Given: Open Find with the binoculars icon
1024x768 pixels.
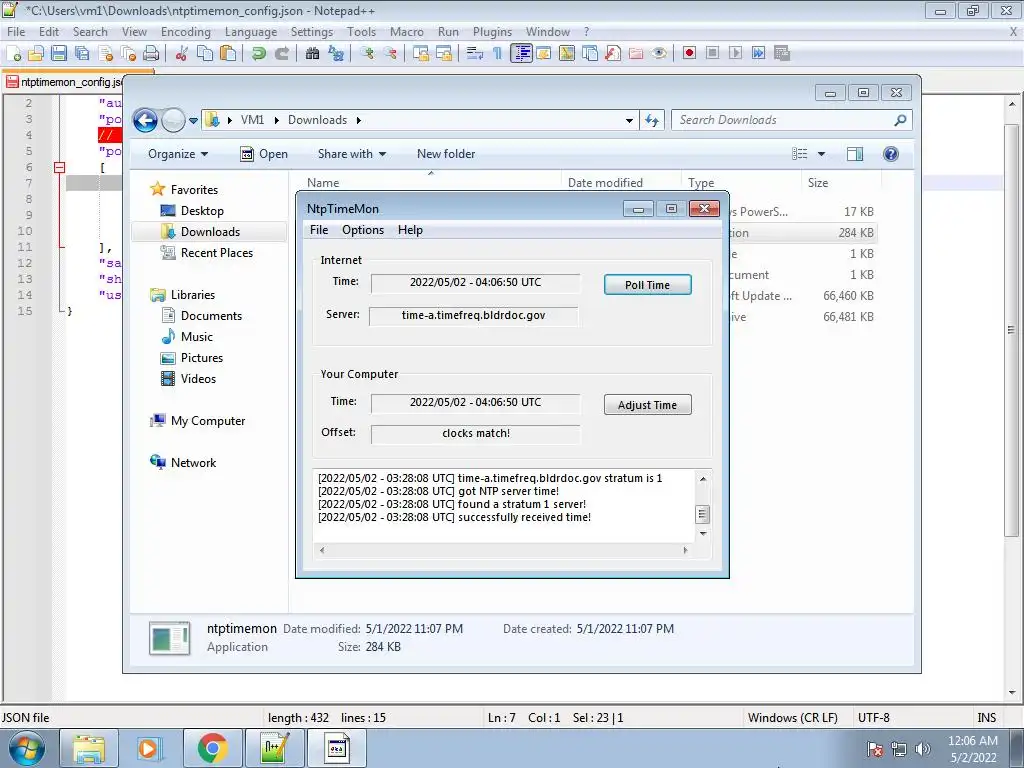Looking at the screenshot, I should (x=312, y=53).
